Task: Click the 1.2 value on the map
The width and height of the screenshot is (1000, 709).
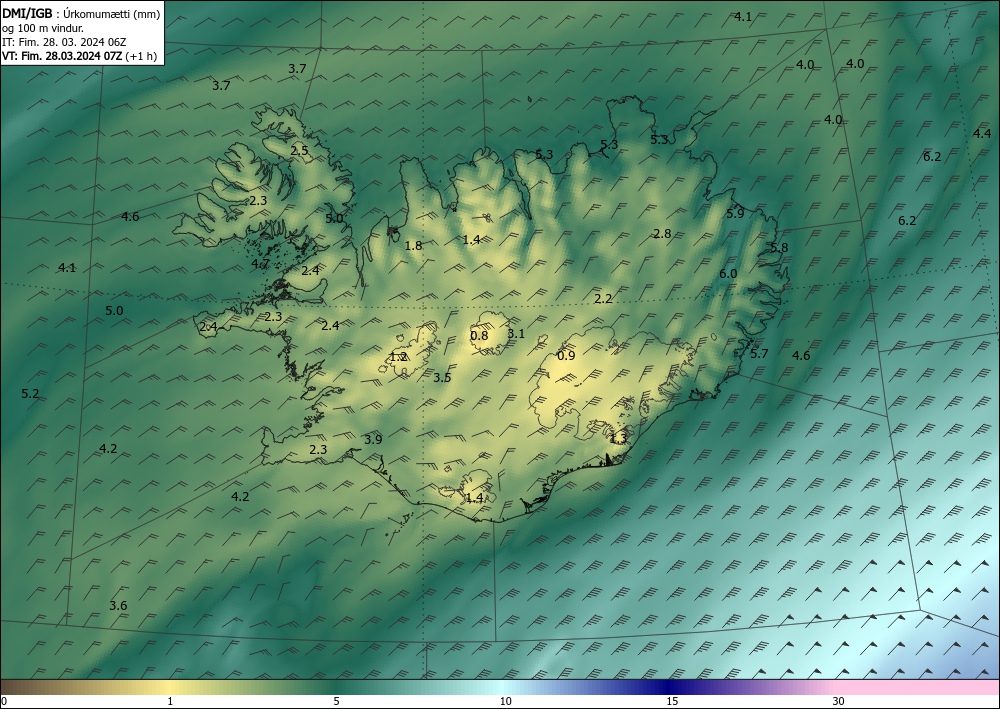Action: [x=399, y=357]
